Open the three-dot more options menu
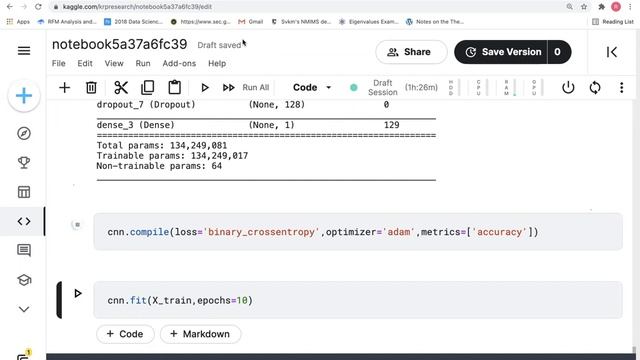Screen dimensions: 640x360 (622, 87)
